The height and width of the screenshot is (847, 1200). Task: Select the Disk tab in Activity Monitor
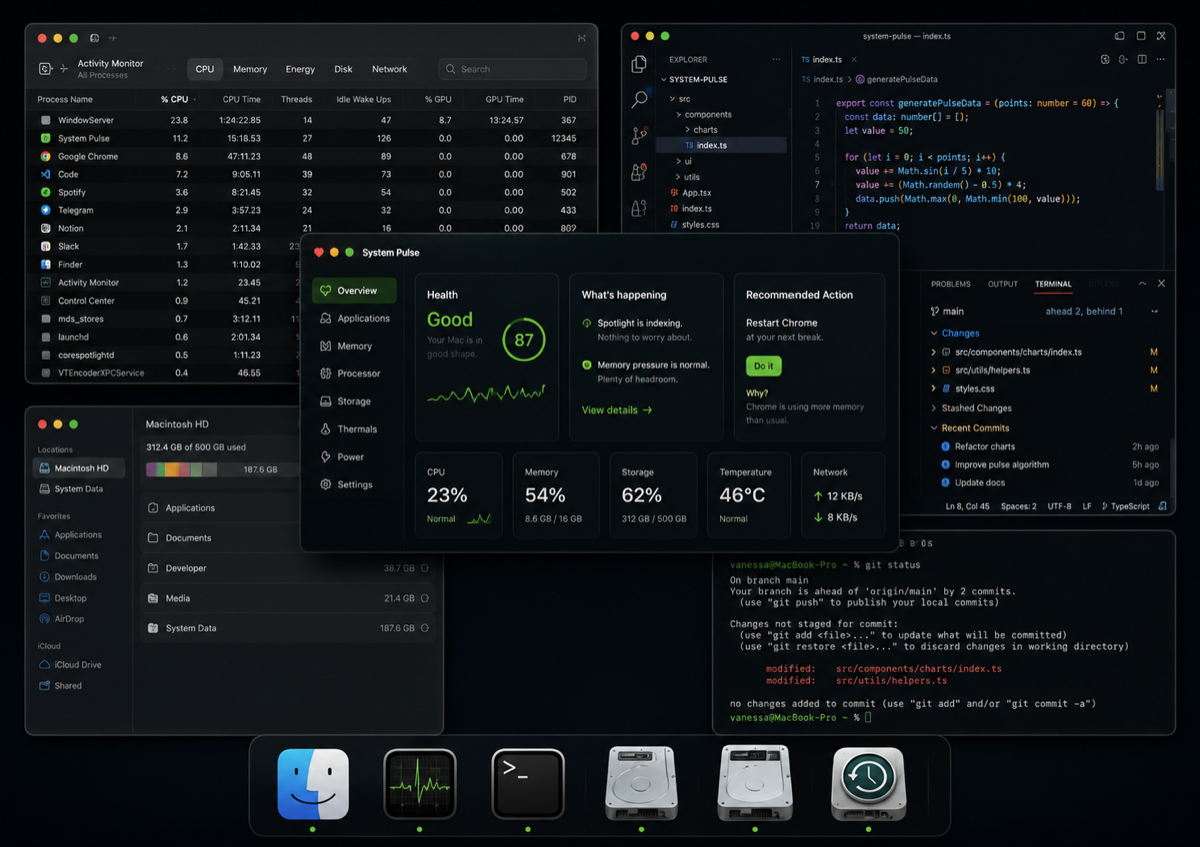tap(343, 69)
